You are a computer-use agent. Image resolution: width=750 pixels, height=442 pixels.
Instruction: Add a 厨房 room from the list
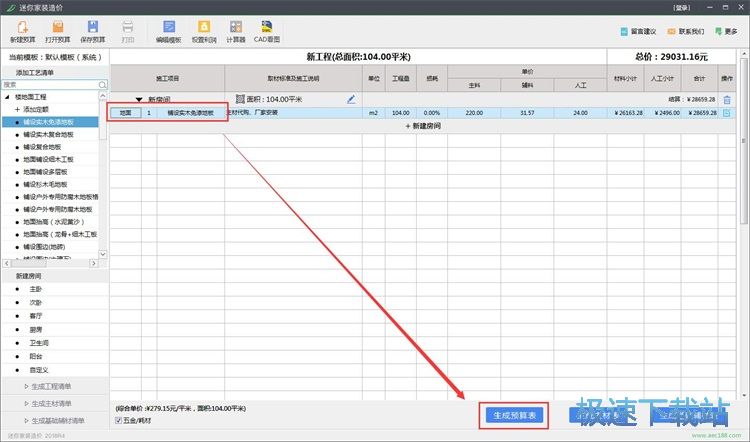click(x=35, y=330)
